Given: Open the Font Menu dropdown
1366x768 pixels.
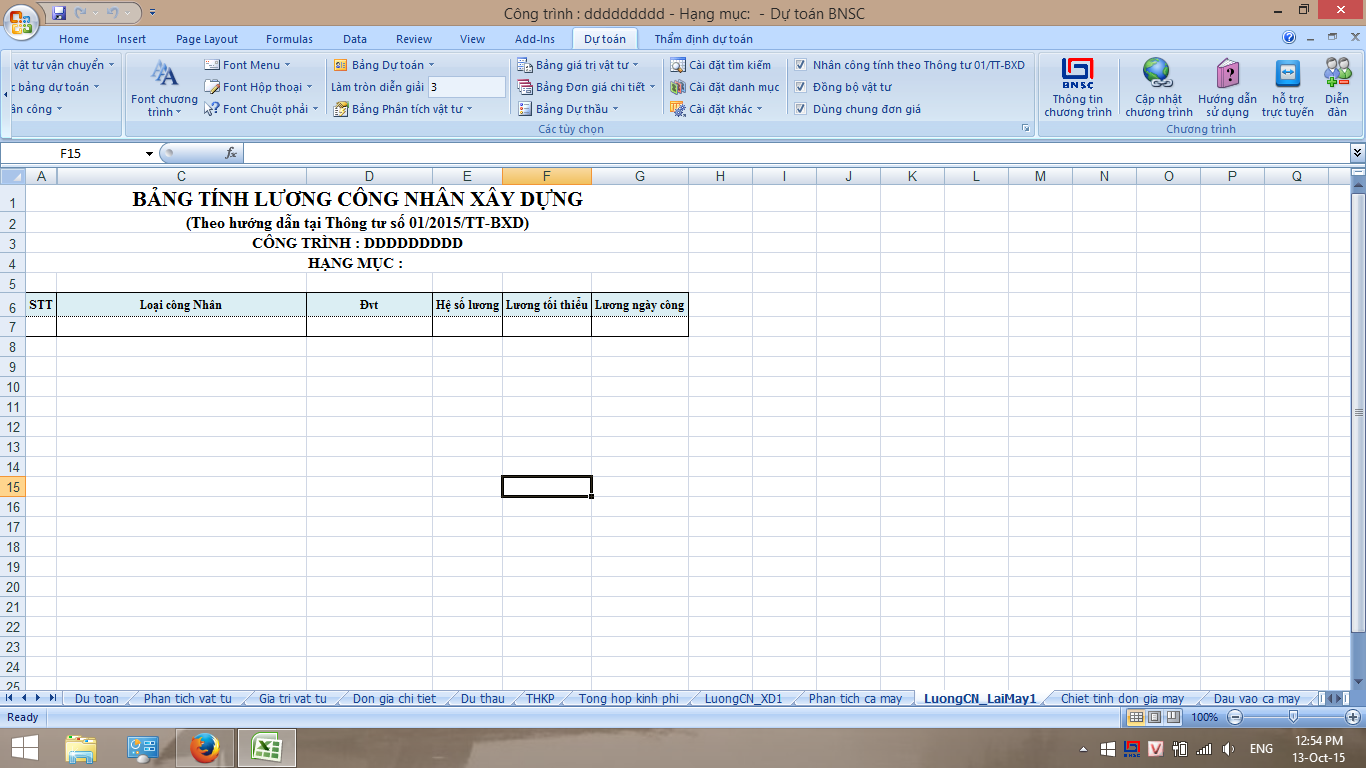Looking at the screenshot, I should pyautogui.click(x=248, y=65).
